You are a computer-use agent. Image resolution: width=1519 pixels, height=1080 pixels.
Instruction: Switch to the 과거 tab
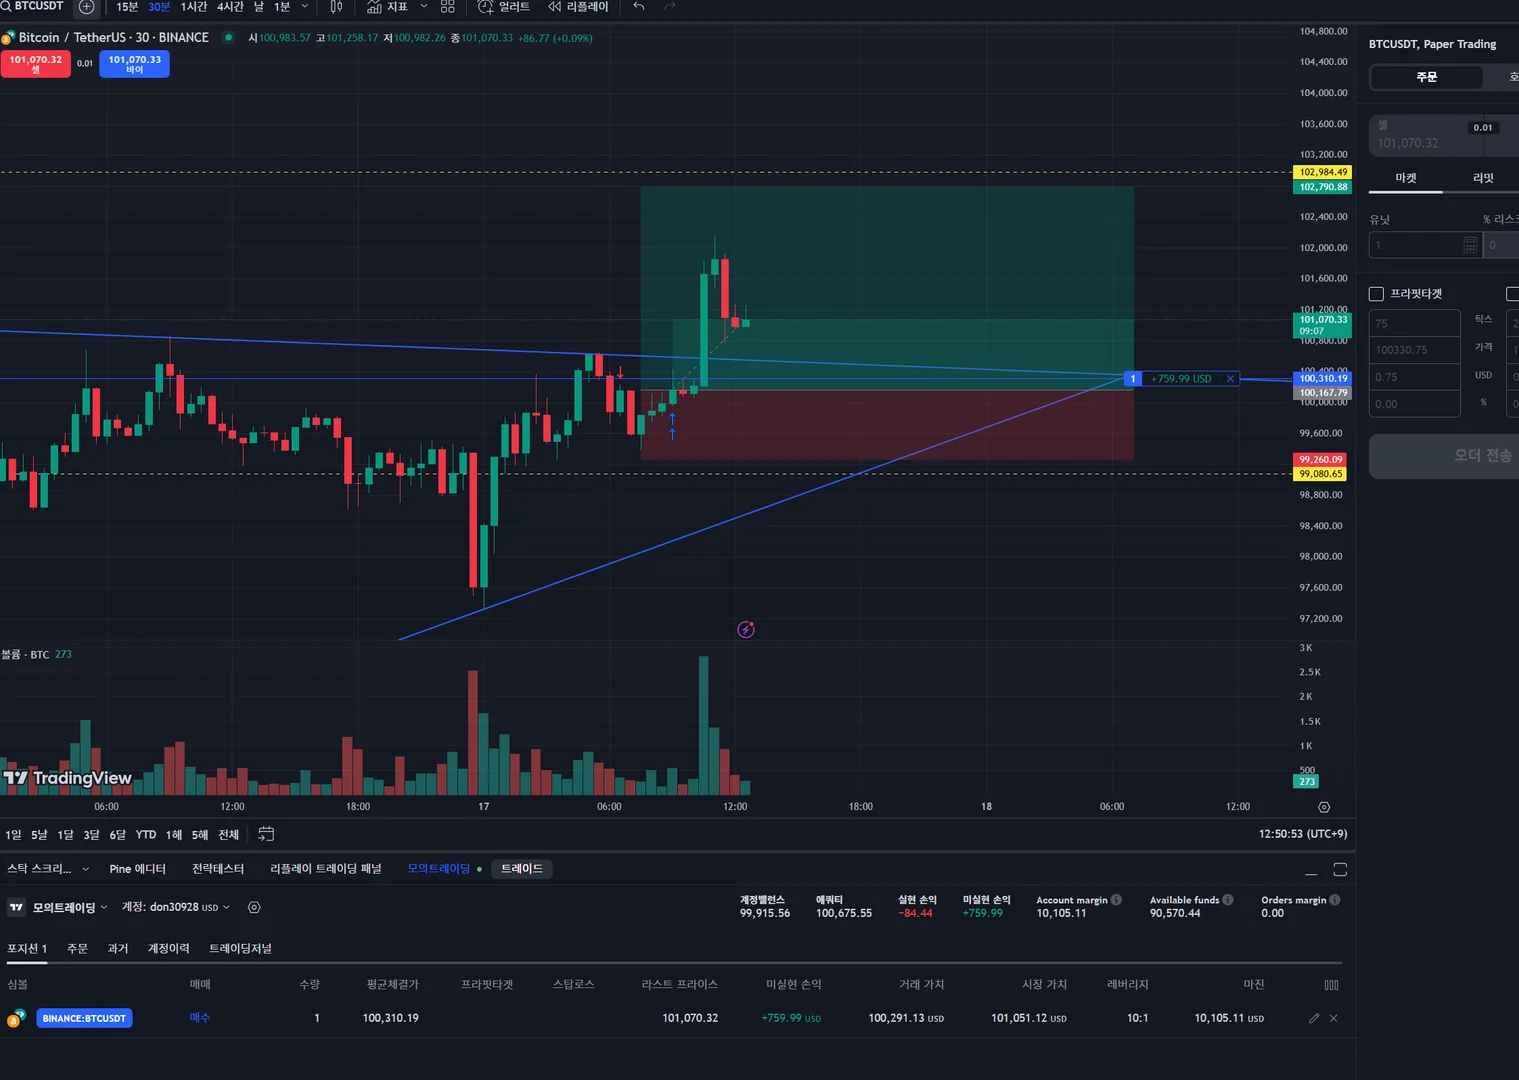coord(118,949)
